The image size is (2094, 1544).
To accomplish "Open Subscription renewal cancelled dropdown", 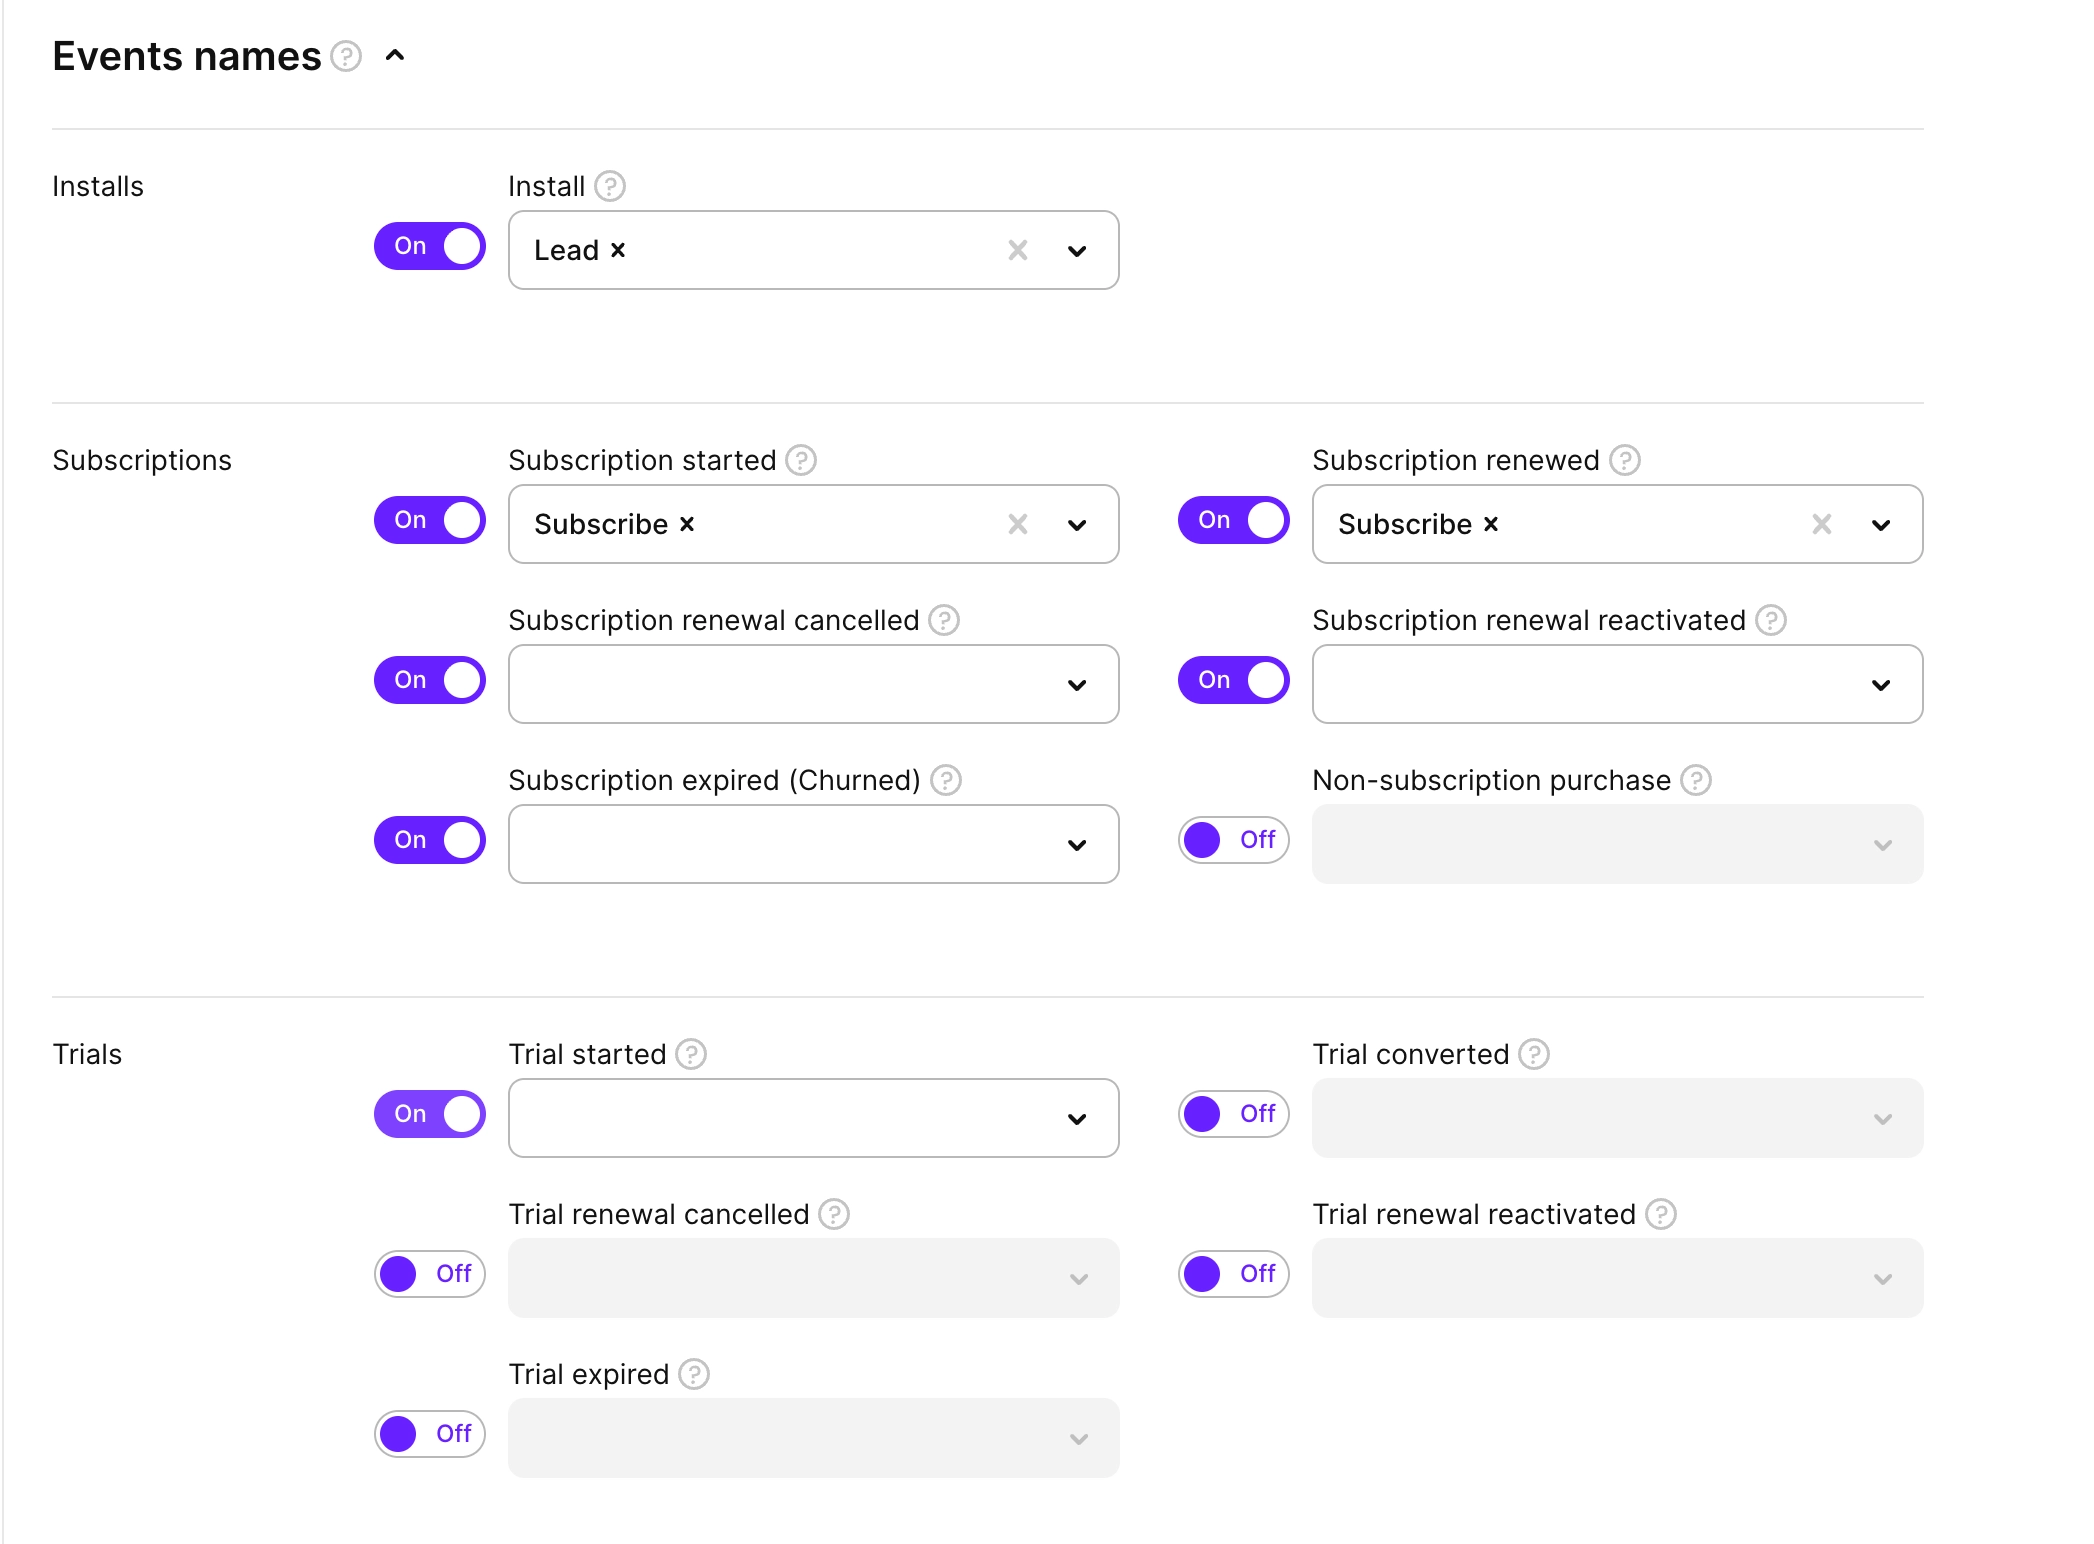I will [1077, 685].
